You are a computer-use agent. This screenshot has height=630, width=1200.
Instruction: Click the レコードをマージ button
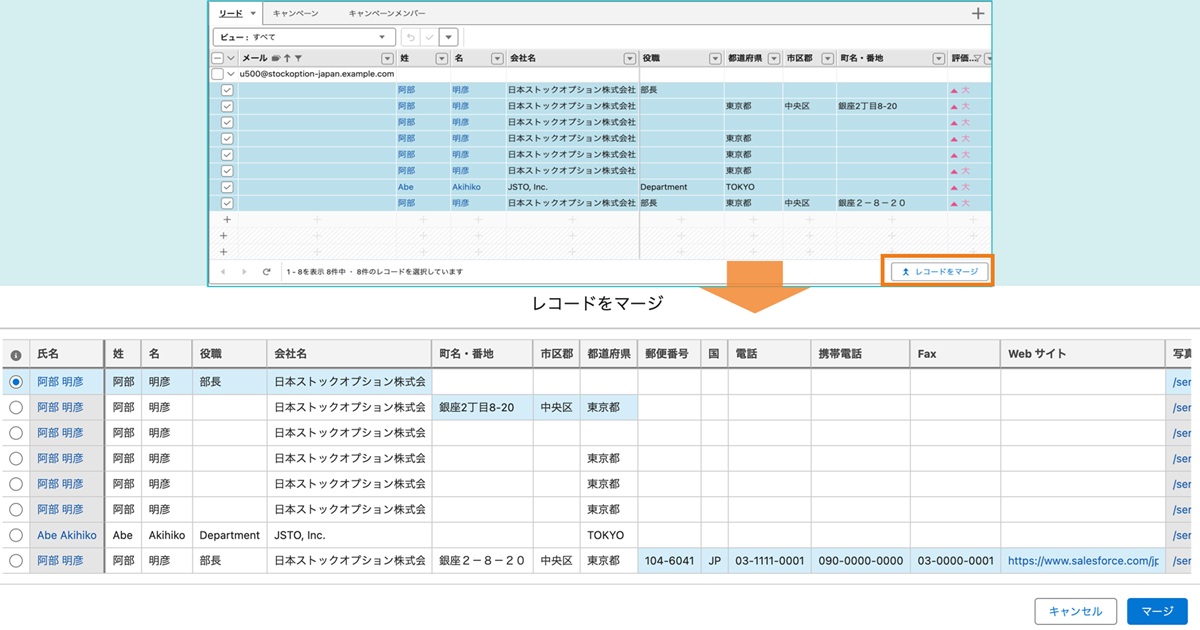click(x=939, y=271)
